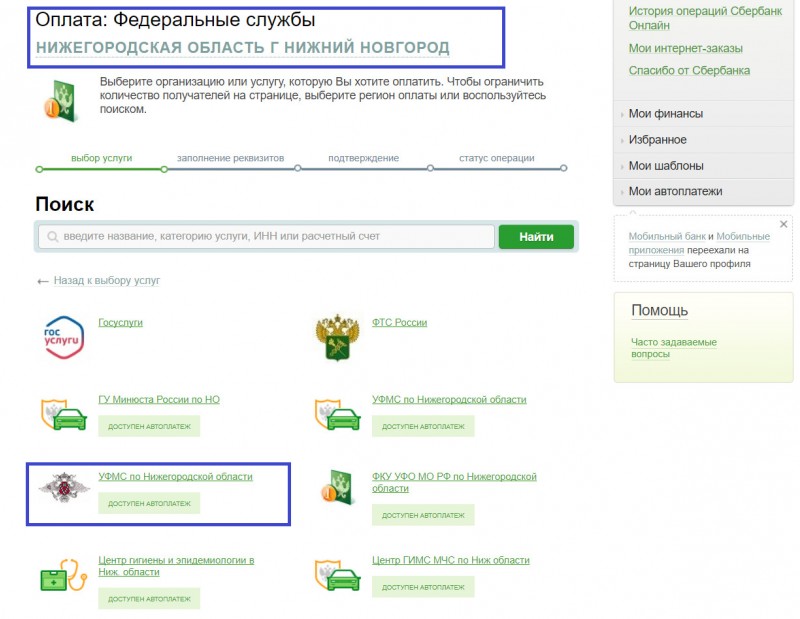The width and height of the screenshot is (800, 619).
Task: Click the Поиск heading
Action: (65, 204)
